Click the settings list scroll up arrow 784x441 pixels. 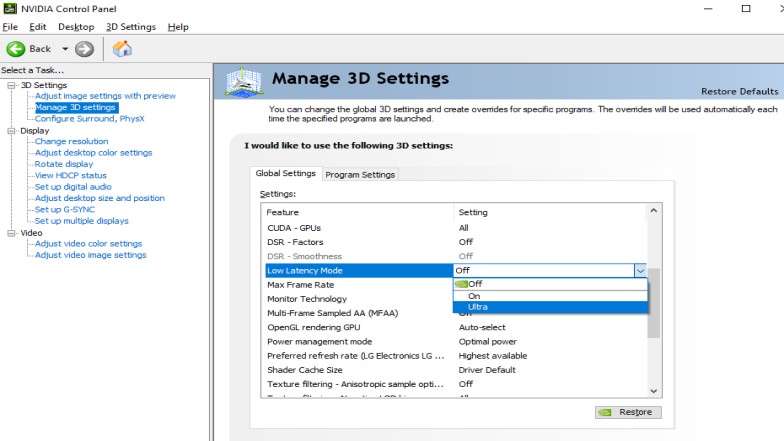[654, 211]
